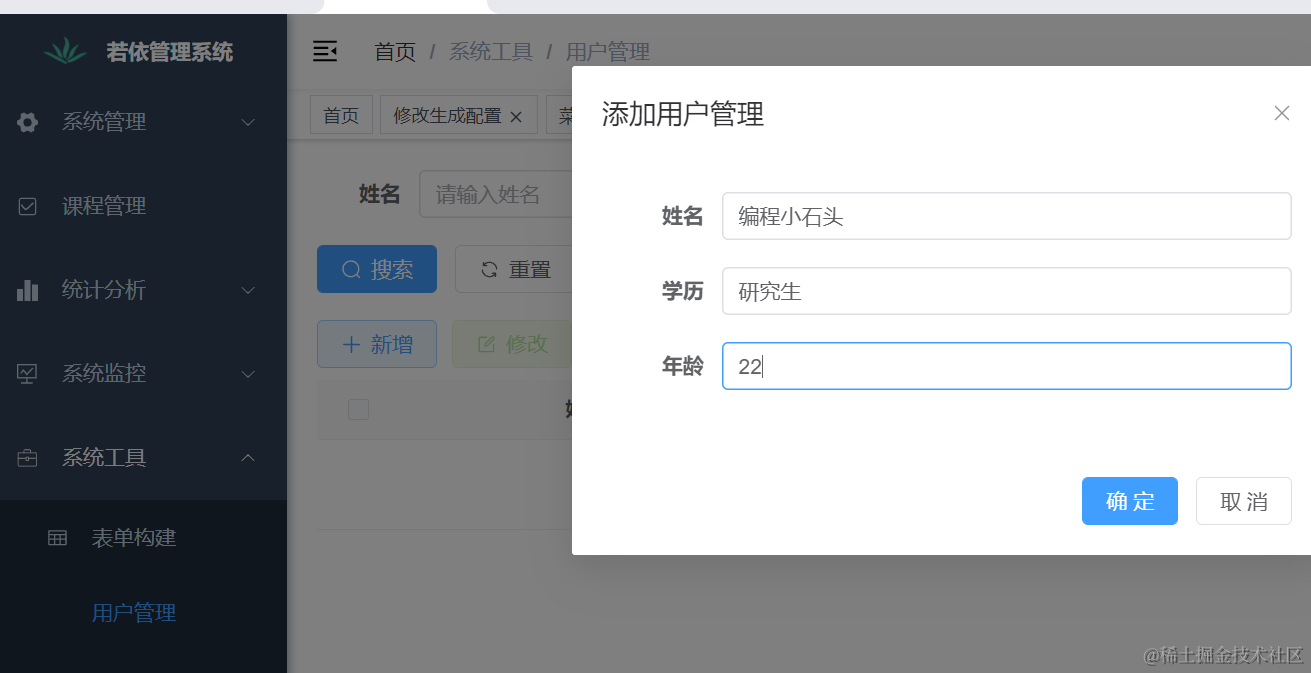Open 用户管理 in the sidebar
Image resolution: width=1311 pixels, height=673 pixels.
[x=134, y=613]
